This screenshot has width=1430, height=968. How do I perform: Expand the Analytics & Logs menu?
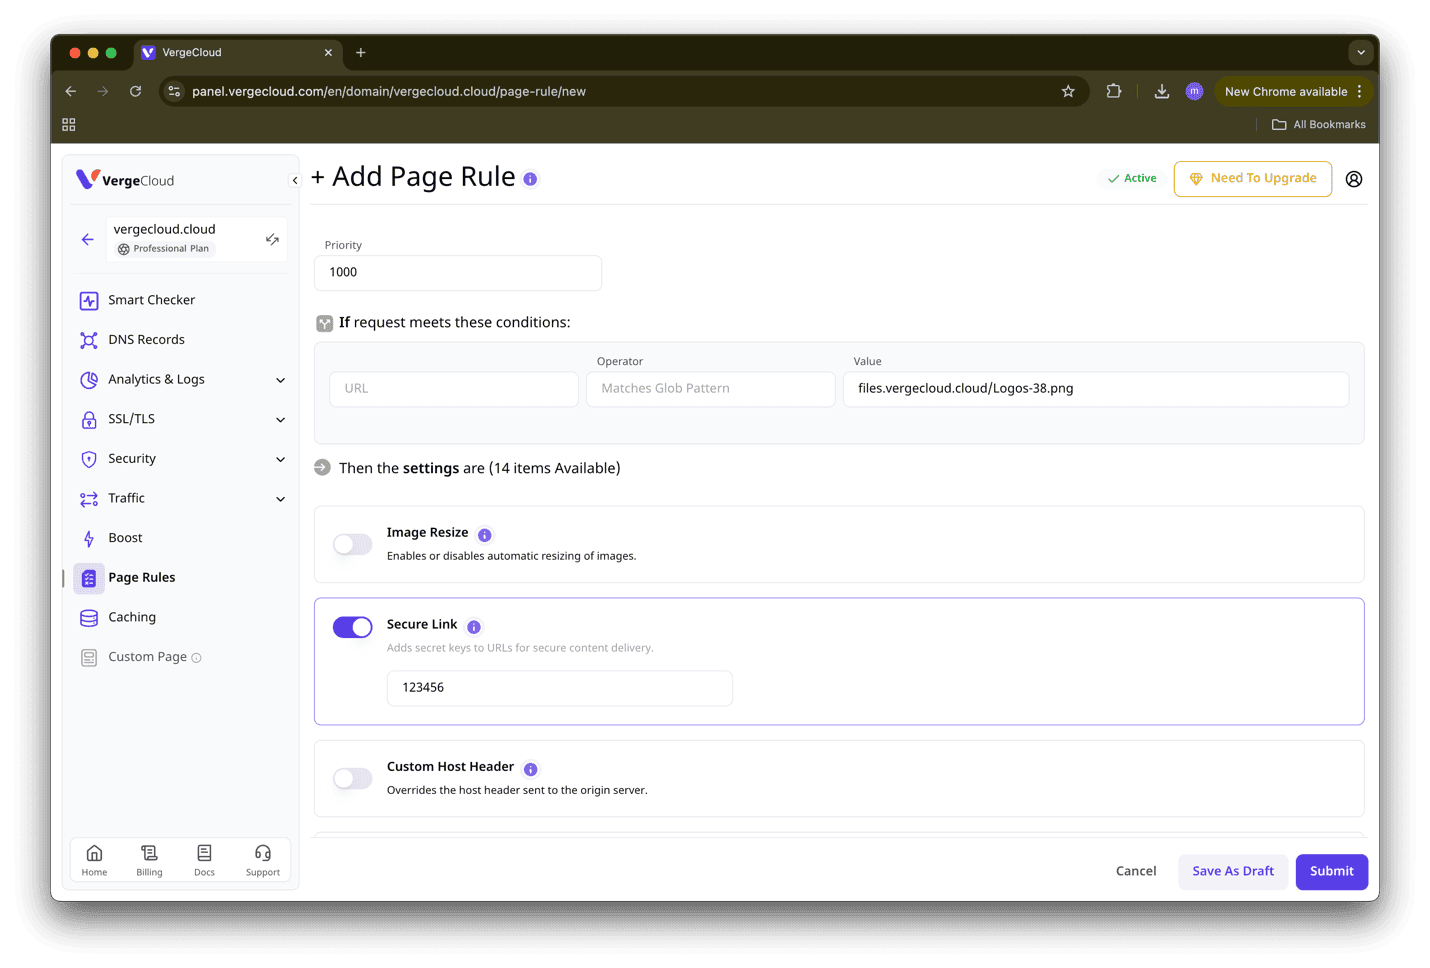pyautogui.click(x=181, y=379)
